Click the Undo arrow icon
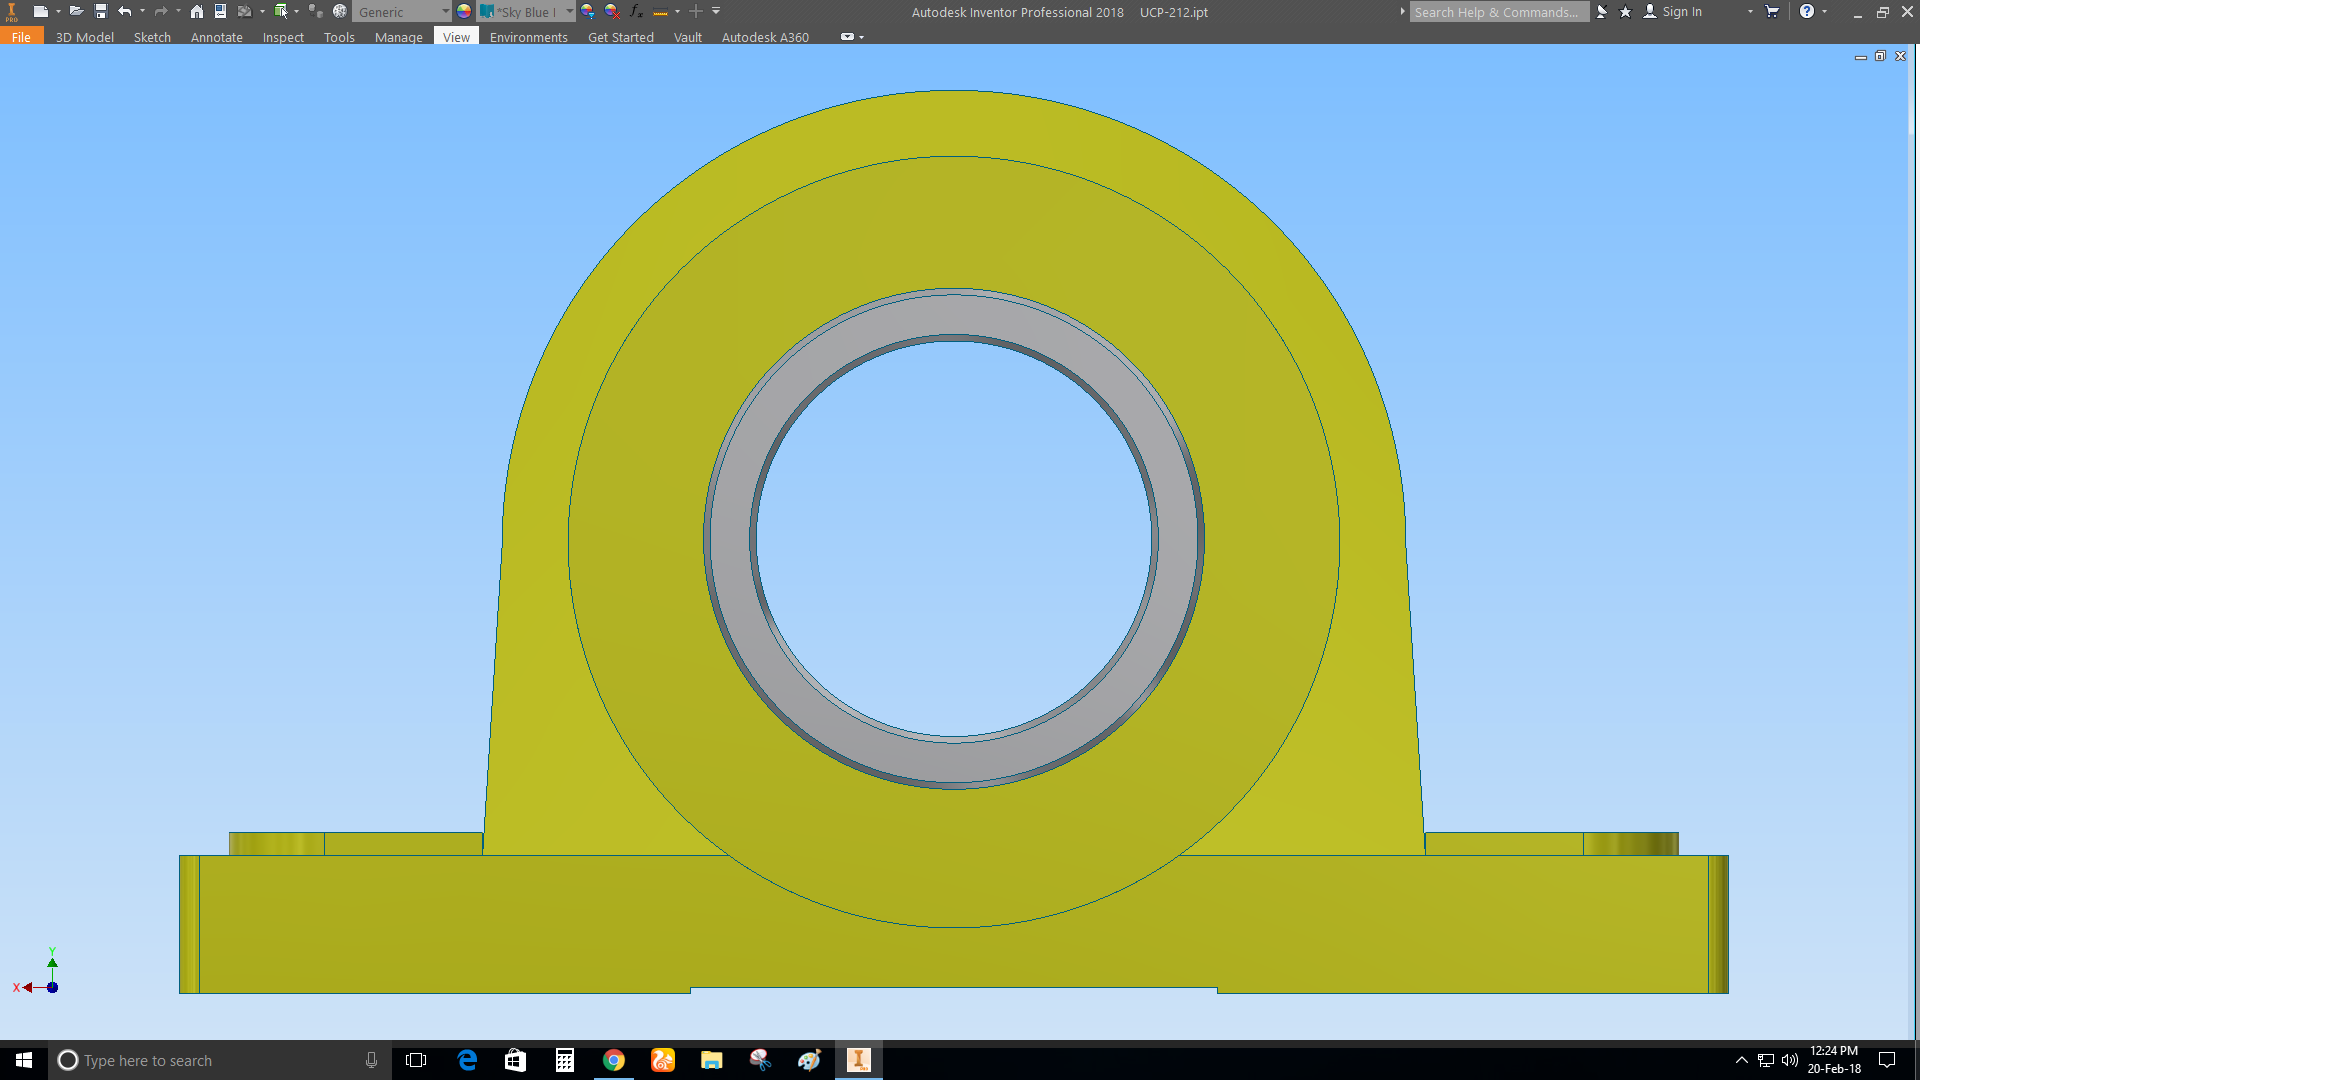Image resolution: width=2339 pixels, height=1080 pixels. pyautogui.click(x=125, y=11)
